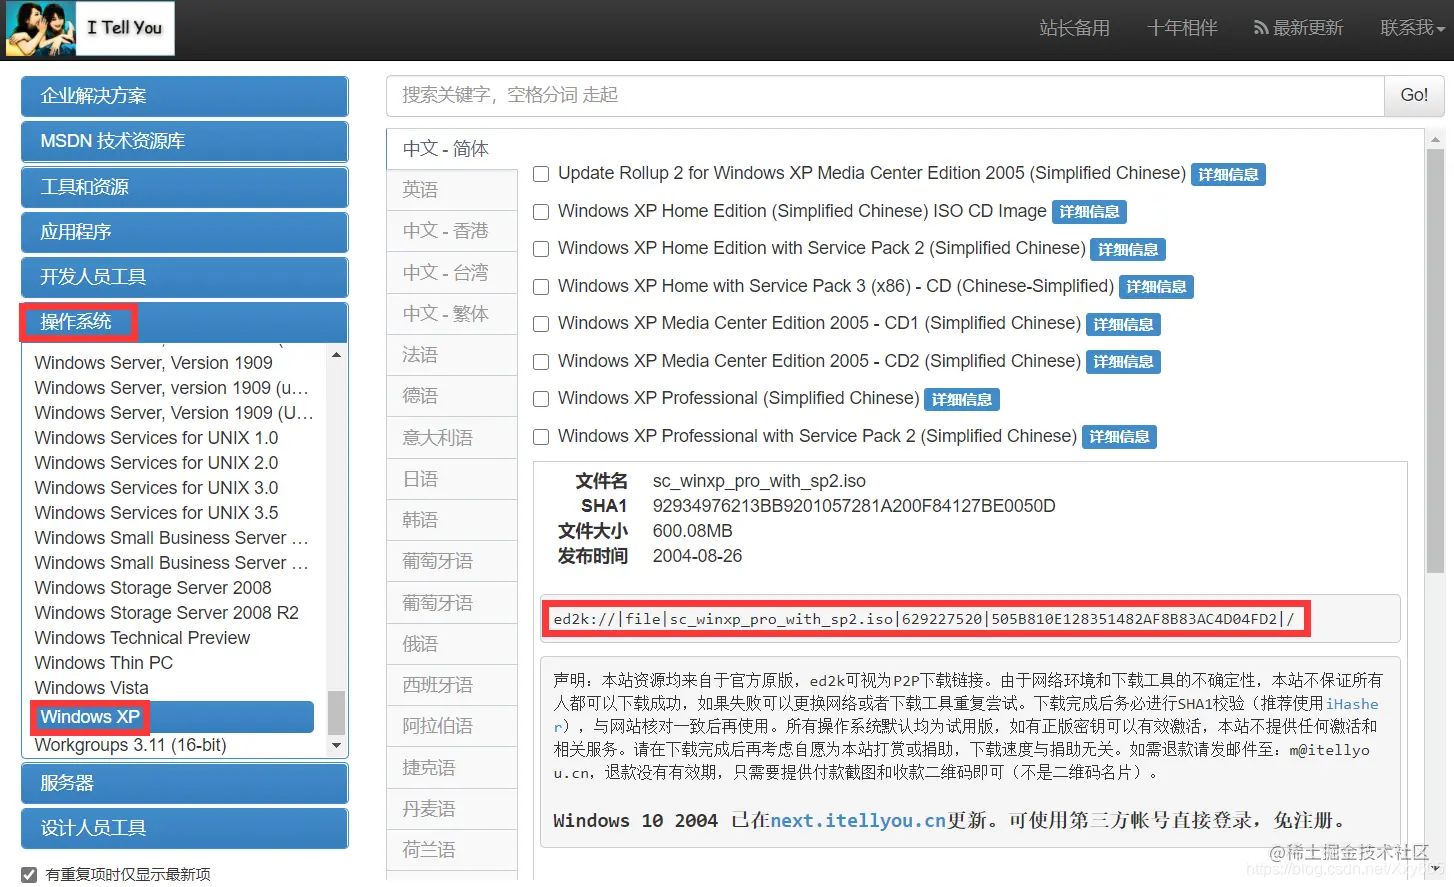Open the next.itellyou.cn link
Image resolution: width=1454 pixels, height=887 pixels.
858,821
